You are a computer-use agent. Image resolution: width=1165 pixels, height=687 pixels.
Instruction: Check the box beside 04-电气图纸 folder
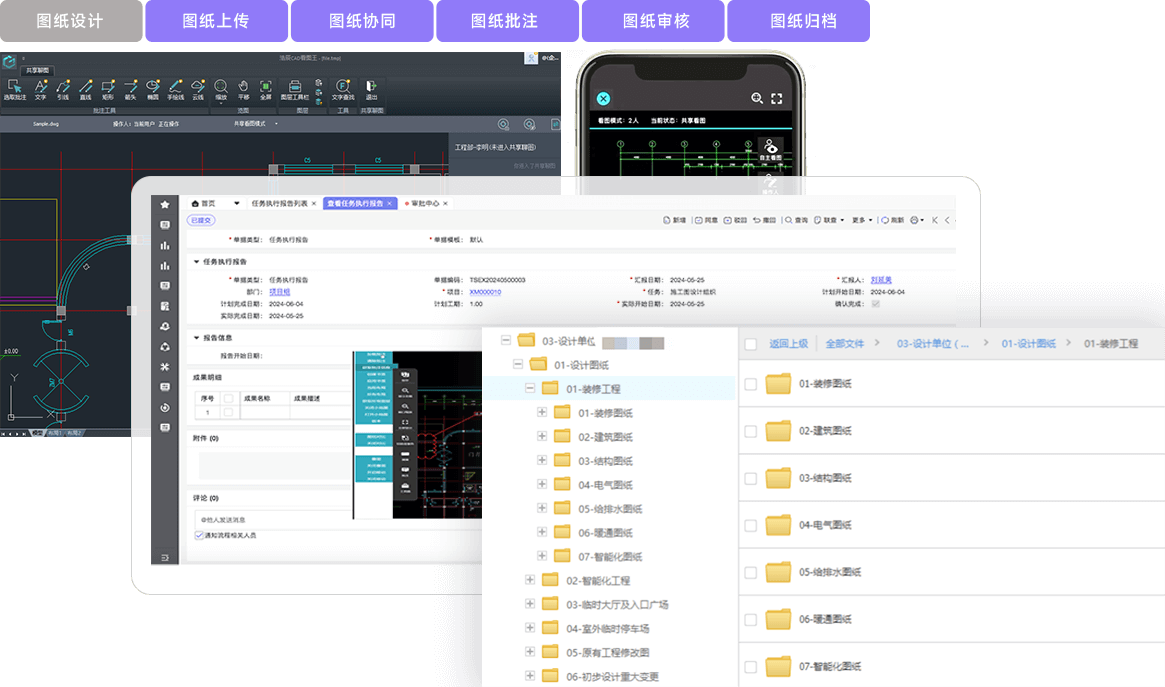tap(750, 525)
